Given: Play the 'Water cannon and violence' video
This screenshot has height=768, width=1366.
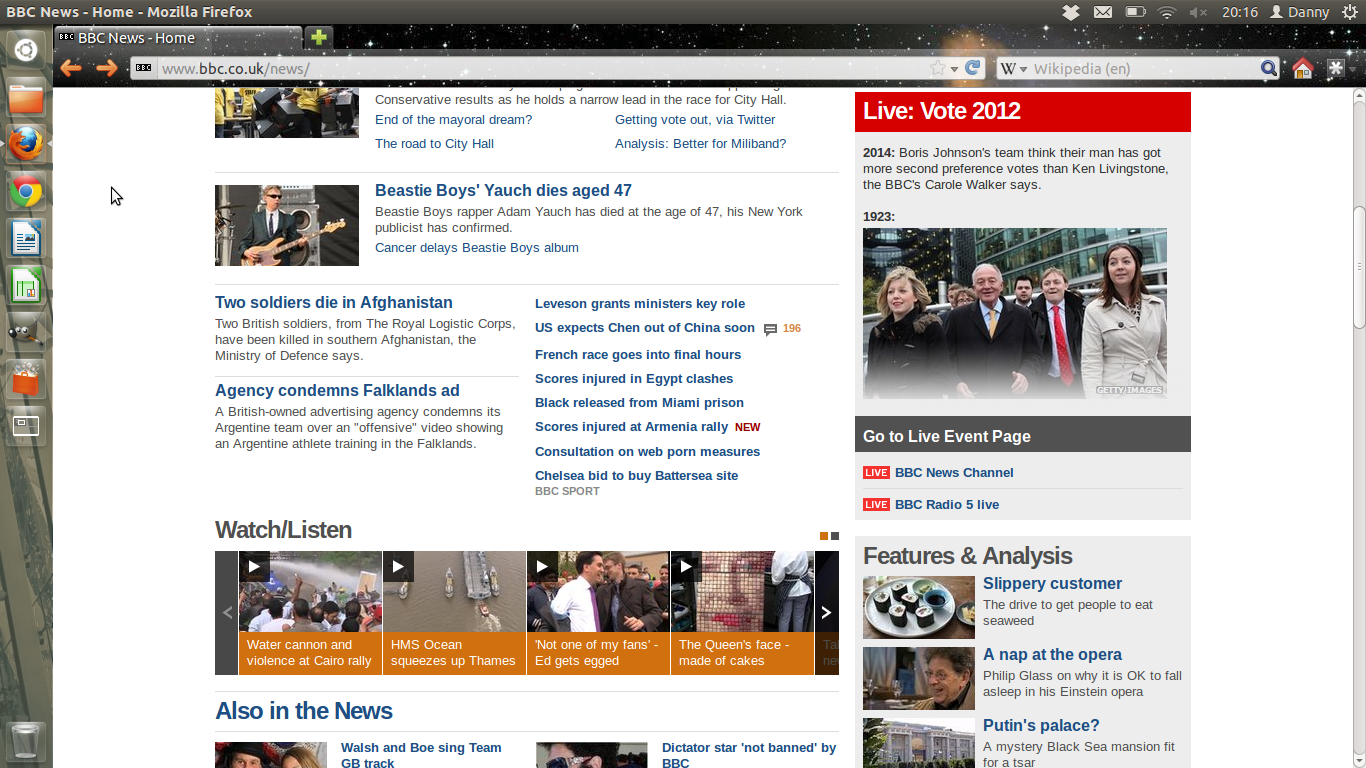Looking at the screenshot, I should pos(310,612).
